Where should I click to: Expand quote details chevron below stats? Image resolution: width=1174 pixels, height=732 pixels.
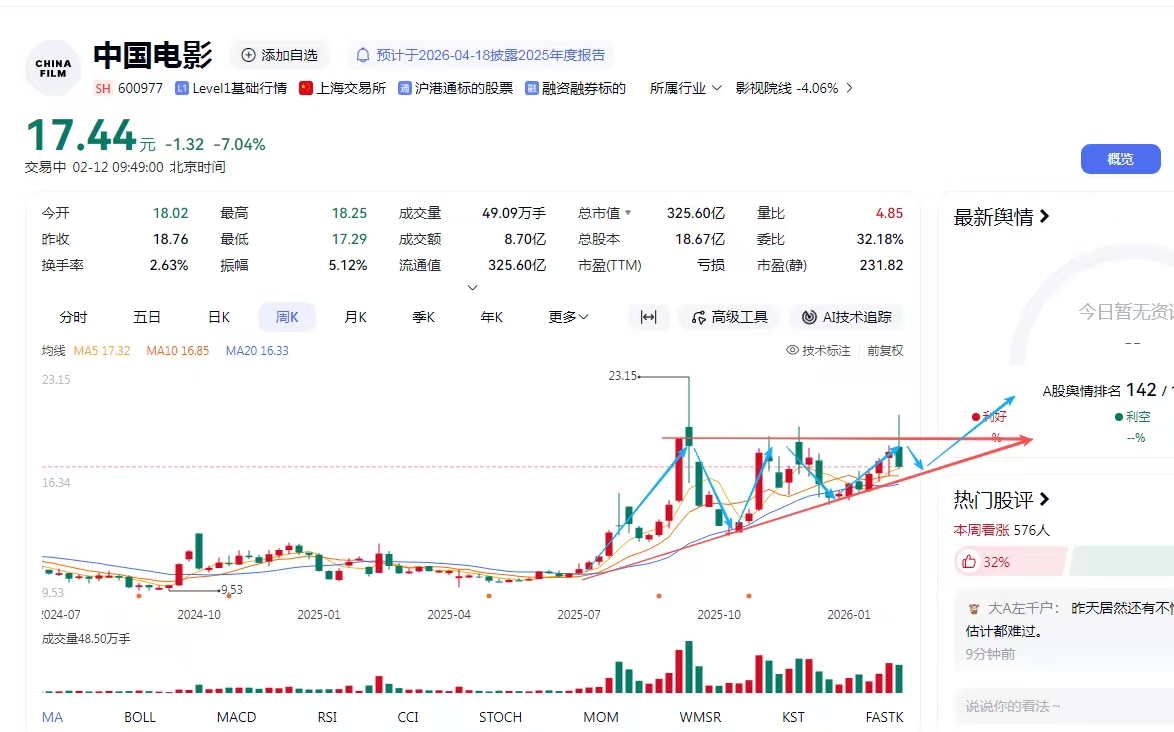[472, 287]
